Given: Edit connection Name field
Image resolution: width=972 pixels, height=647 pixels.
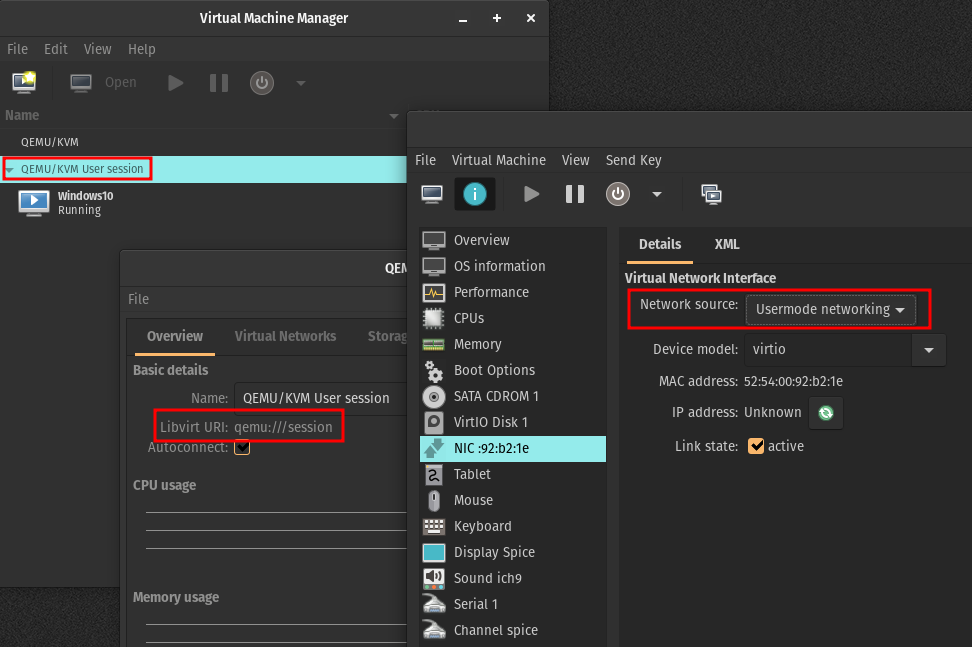Looking at the screenshot, I should coord(320,398).
